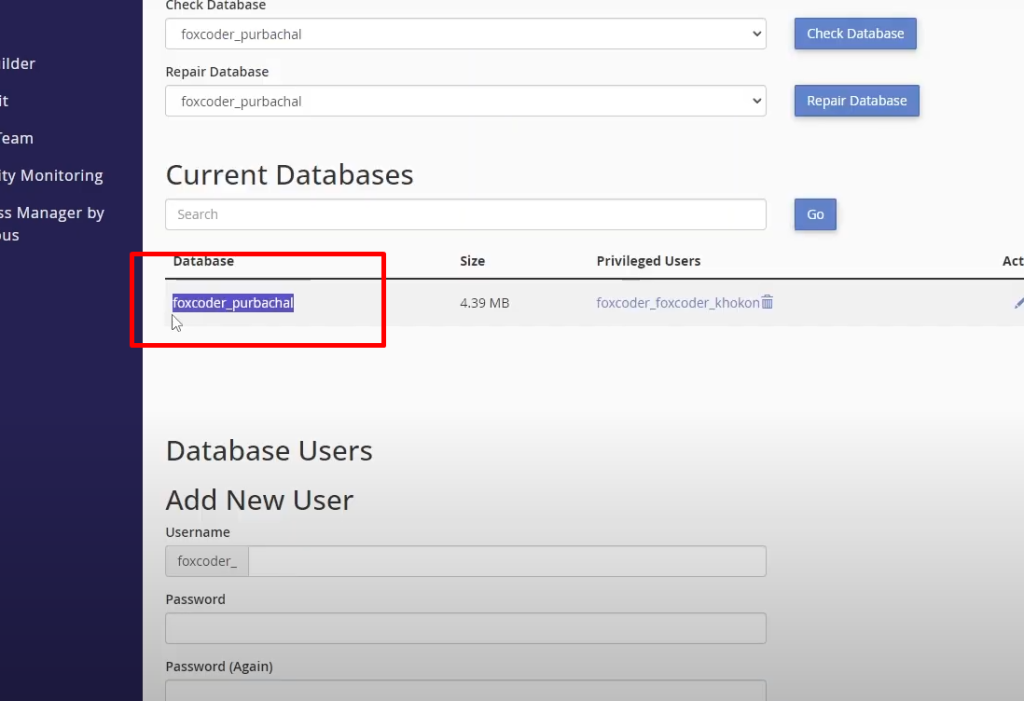Open the Team item in the sidebar
Screen dimensions: 1024x701
[17, 139]
